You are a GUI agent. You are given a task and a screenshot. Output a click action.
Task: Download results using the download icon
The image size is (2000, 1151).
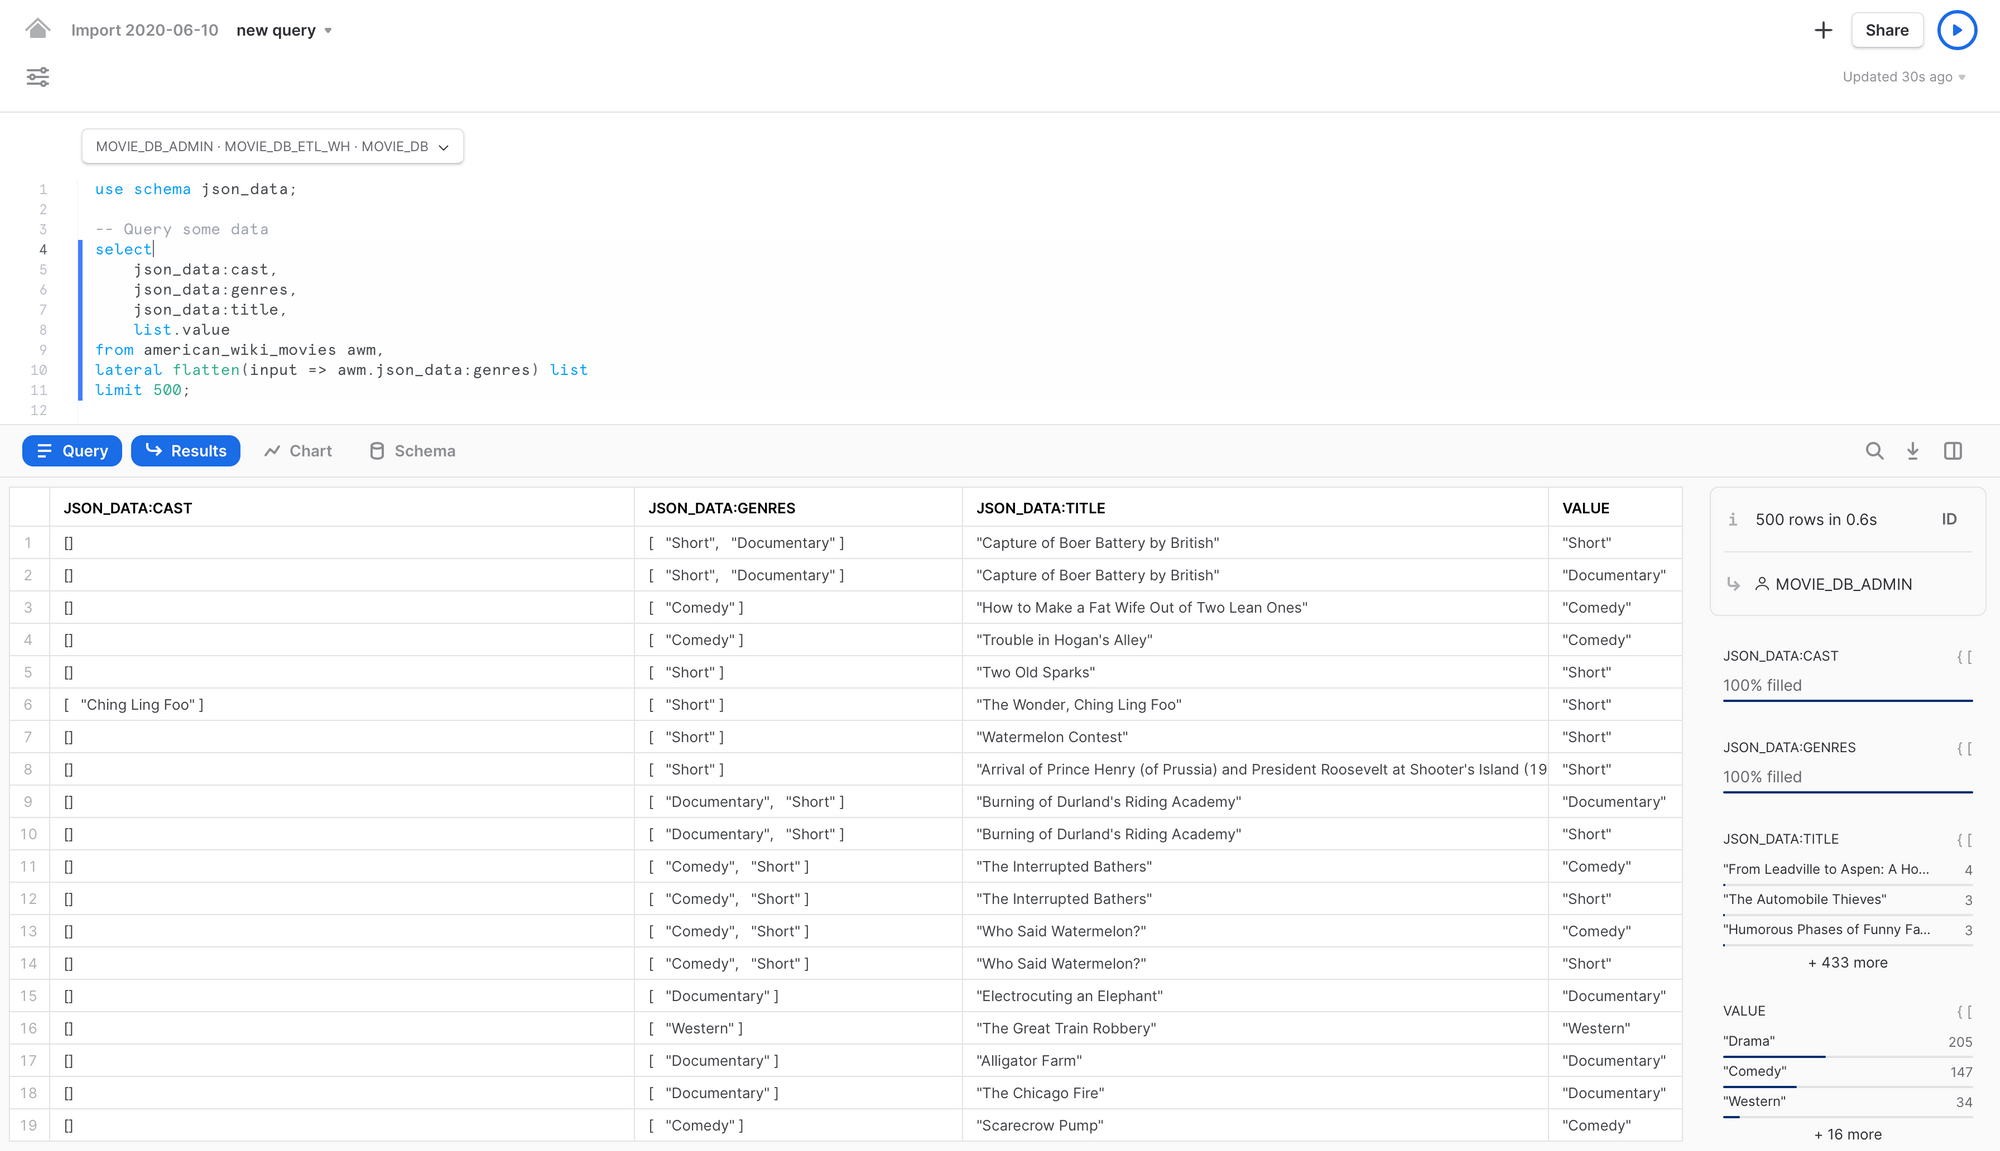click(1913, 451)
